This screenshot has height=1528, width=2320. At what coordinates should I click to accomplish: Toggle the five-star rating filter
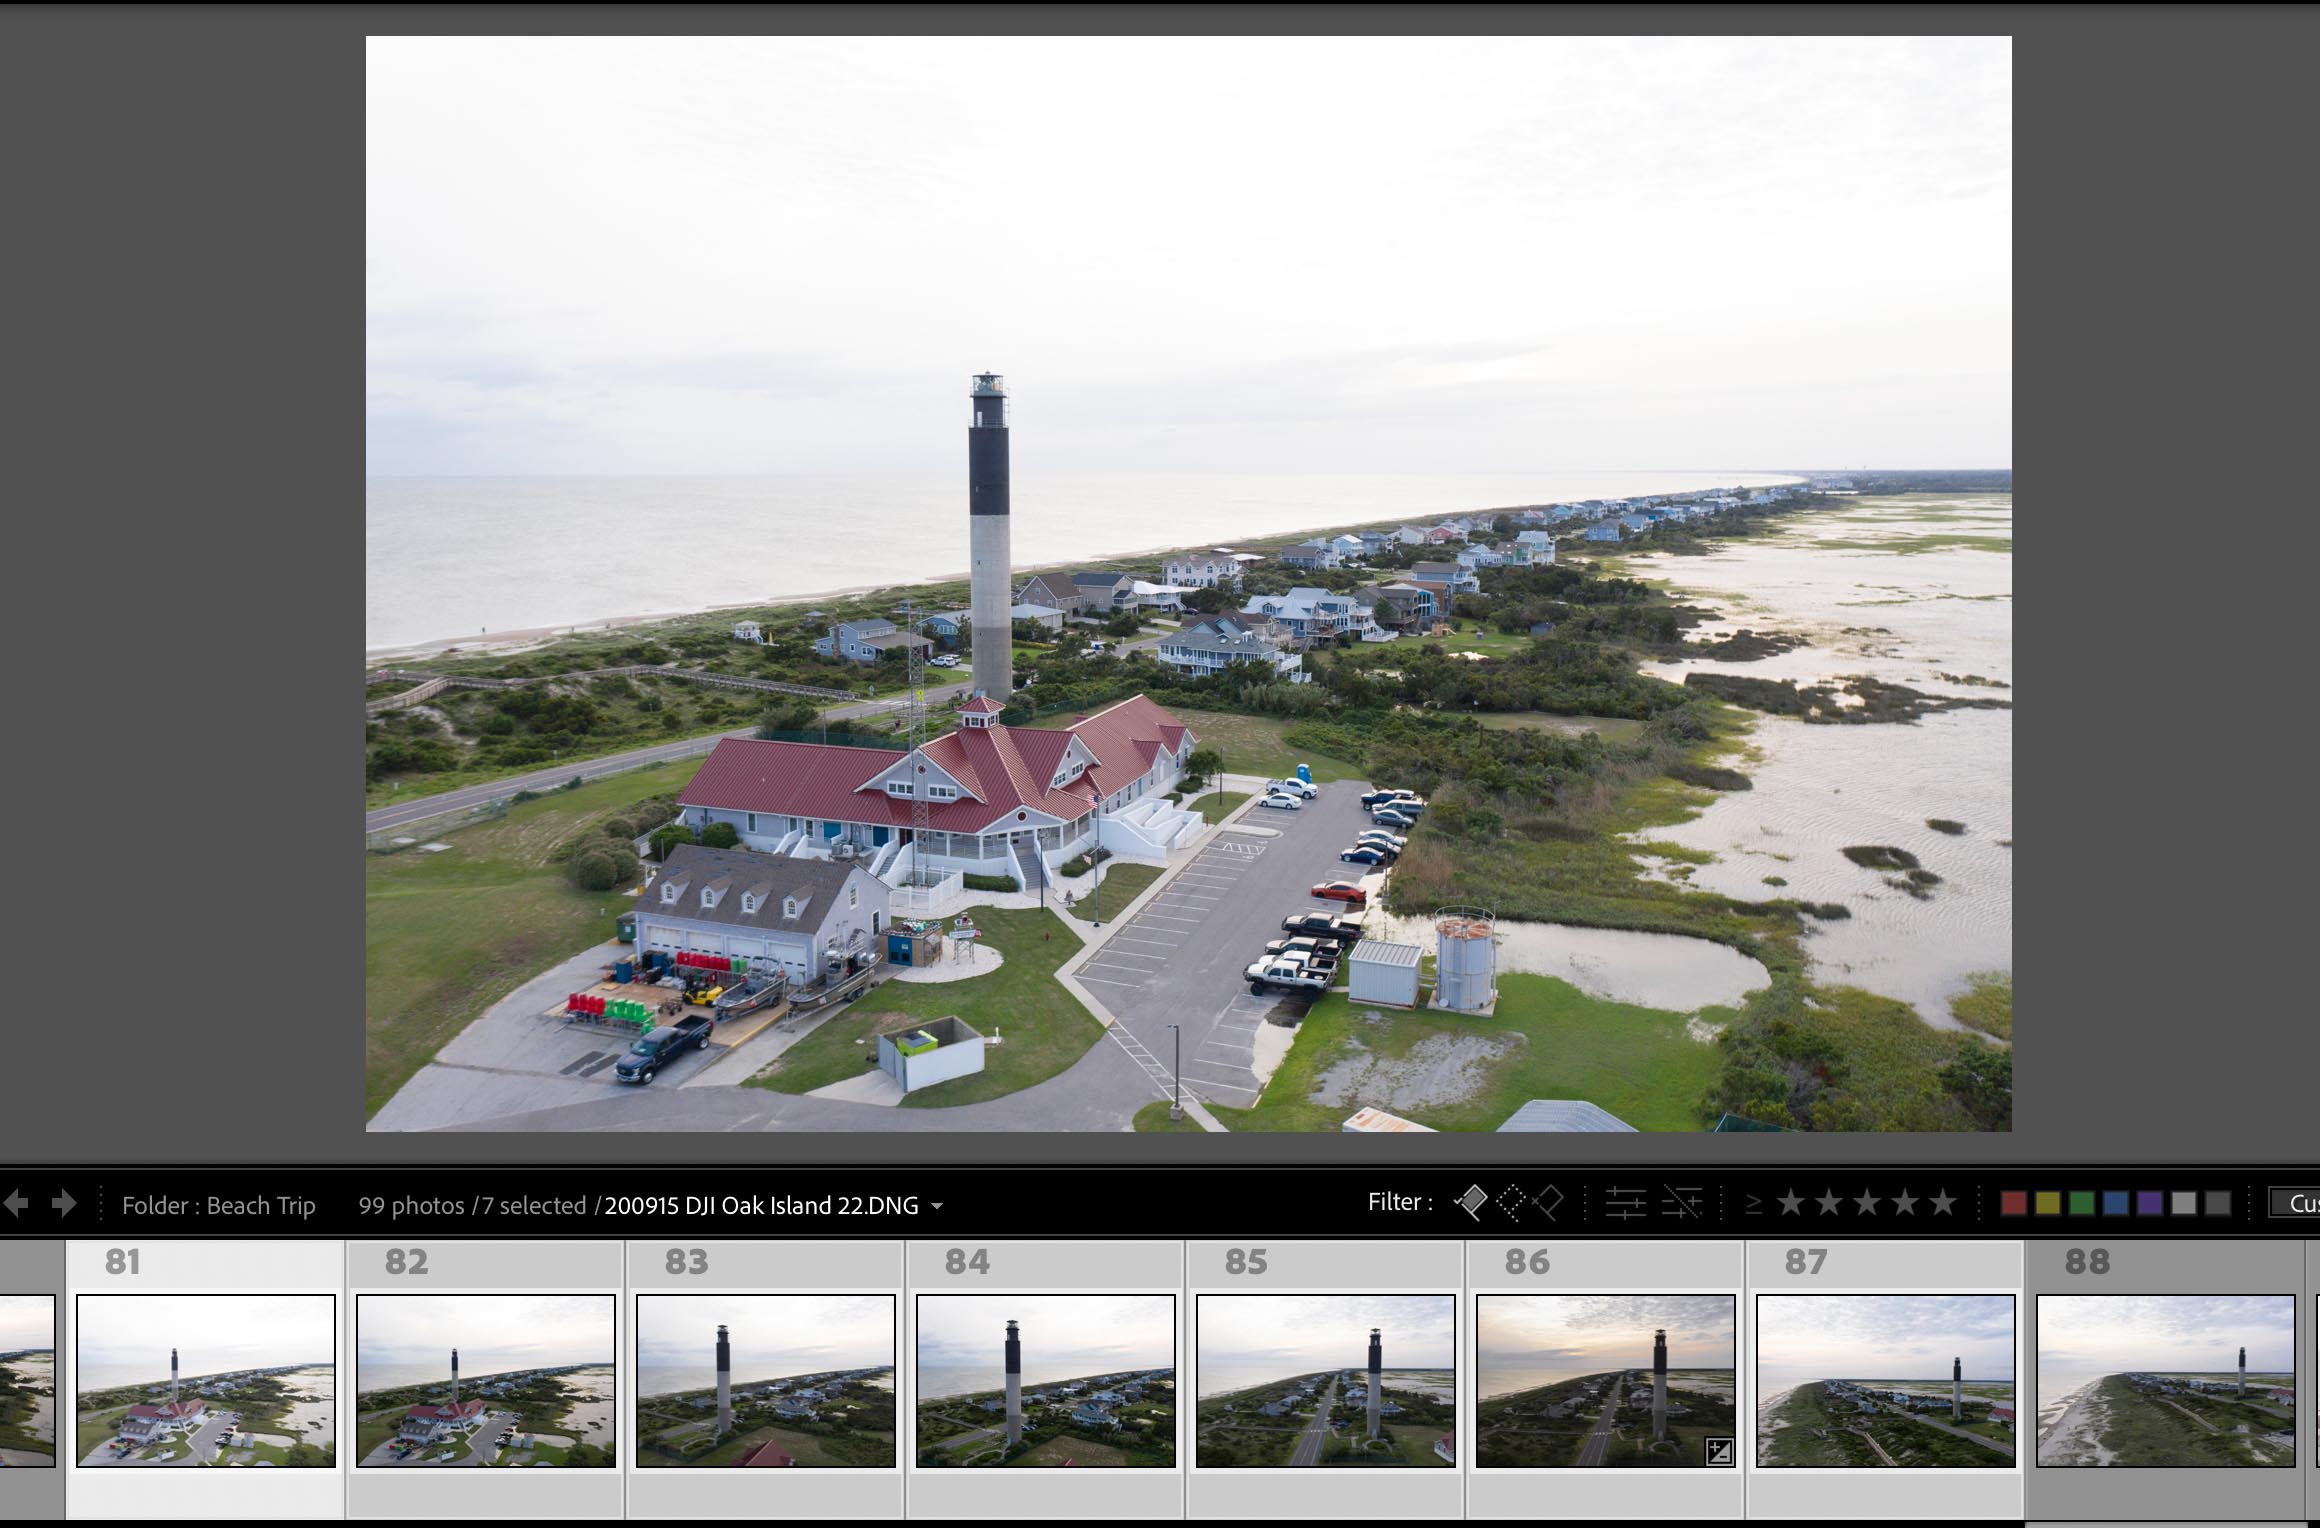1945,1203
